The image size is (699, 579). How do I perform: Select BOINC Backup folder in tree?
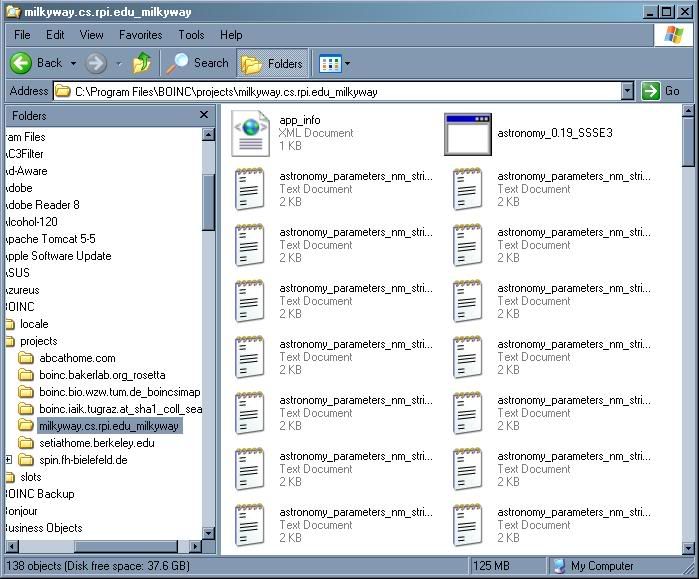click(40, 494)
